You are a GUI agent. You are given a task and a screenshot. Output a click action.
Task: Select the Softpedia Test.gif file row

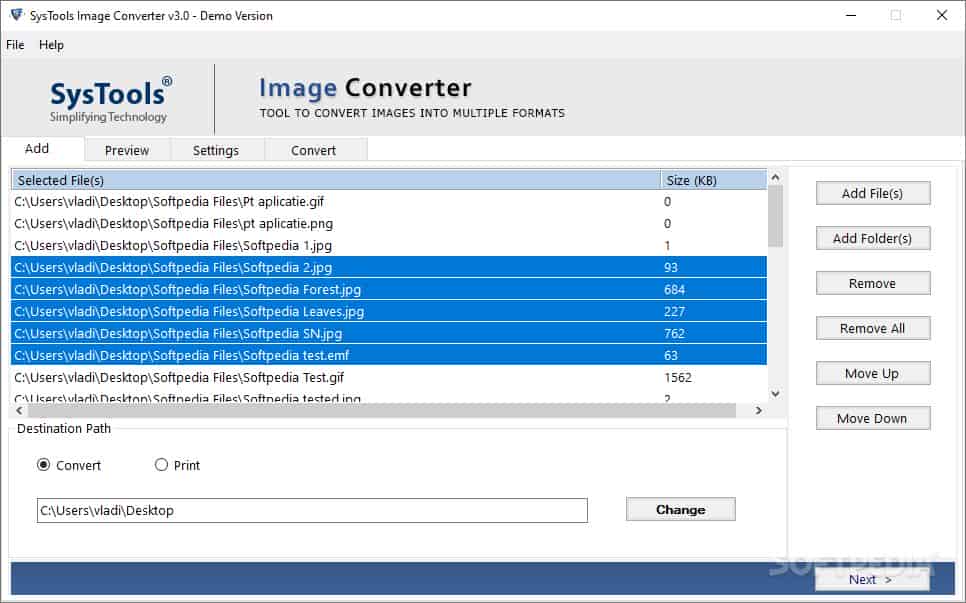point(389,378)
